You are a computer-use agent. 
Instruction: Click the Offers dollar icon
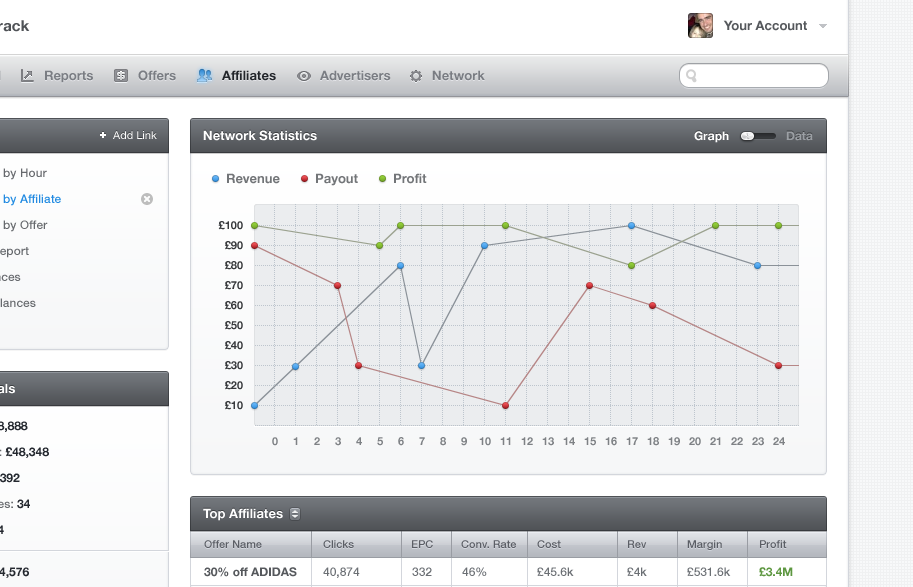pyautogui.click(x=121, y=76)
